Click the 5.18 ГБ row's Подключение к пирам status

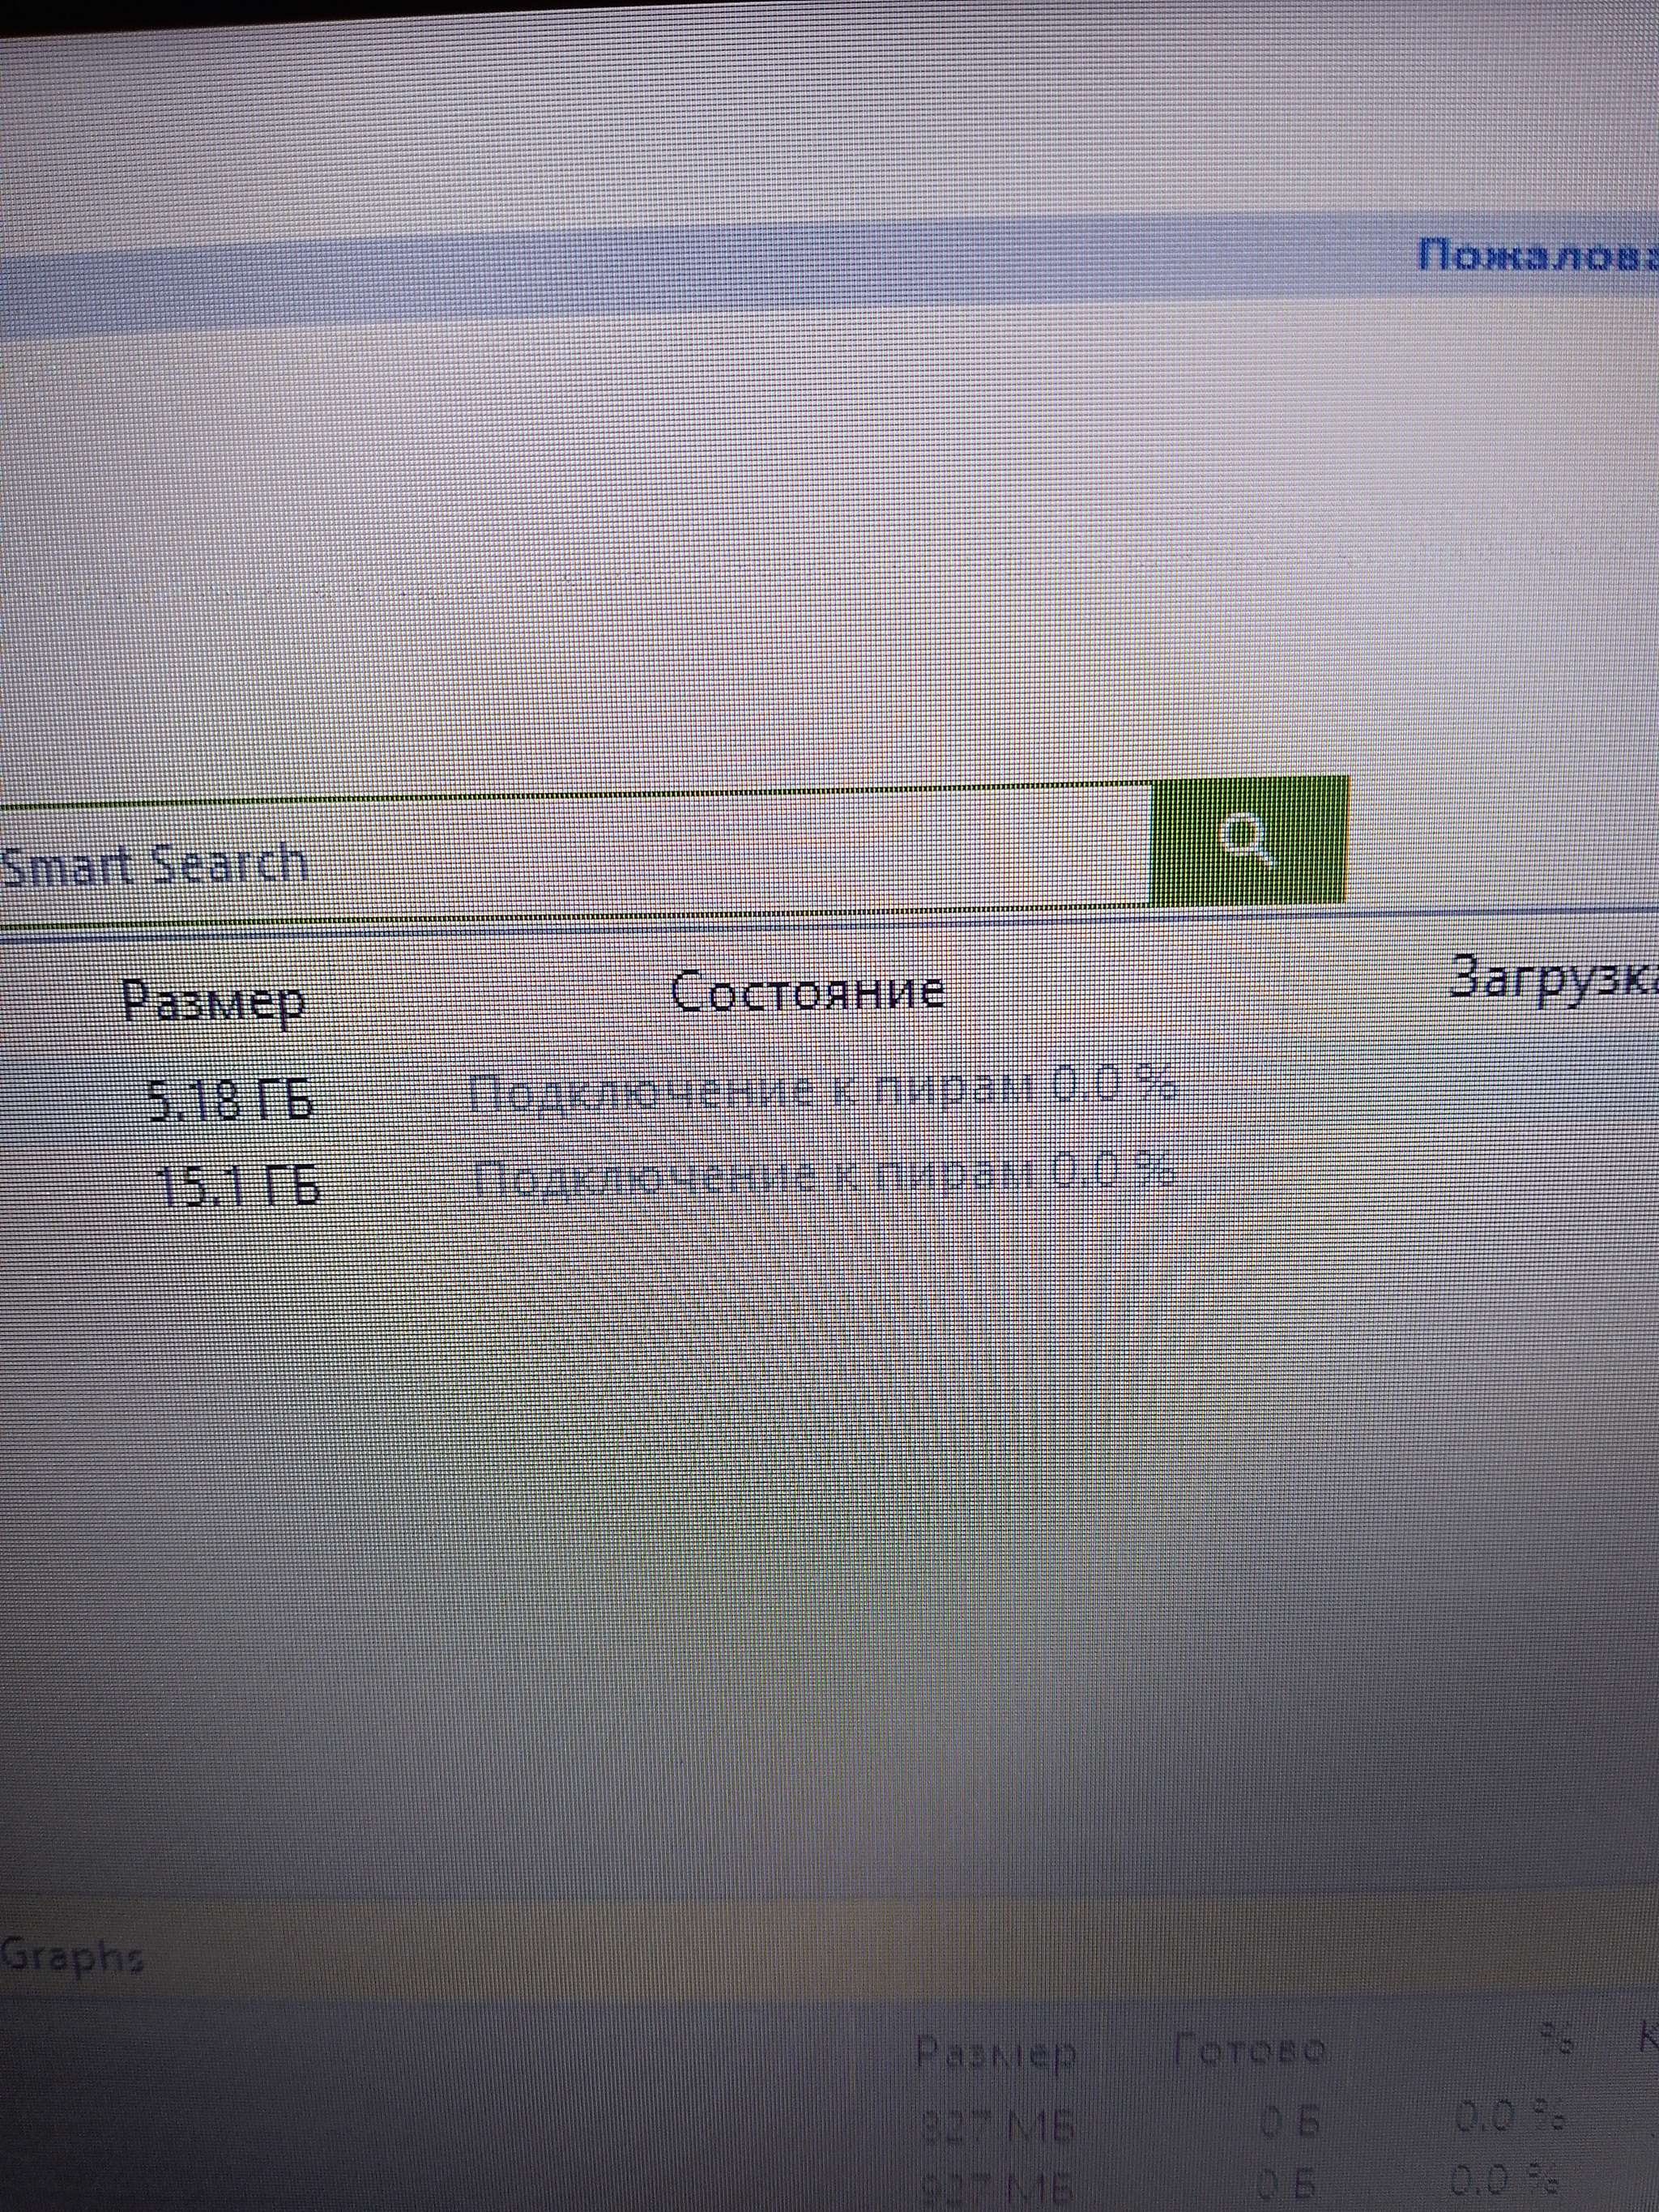(822, 1090)
